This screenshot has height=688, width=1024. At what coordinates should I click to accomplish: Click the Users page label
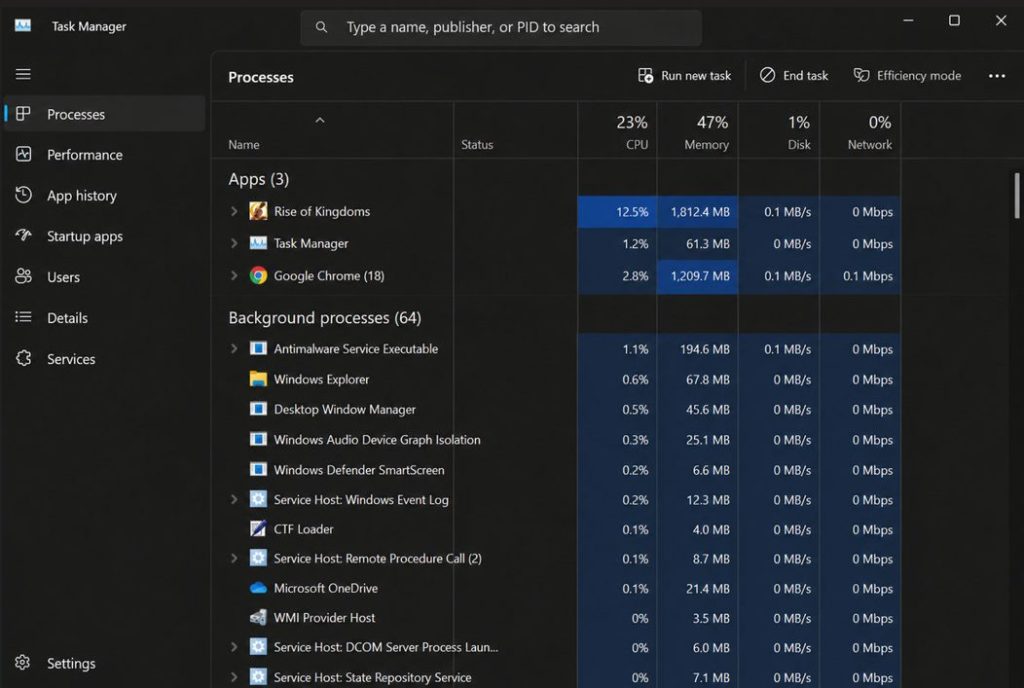(x=63, y=277)
